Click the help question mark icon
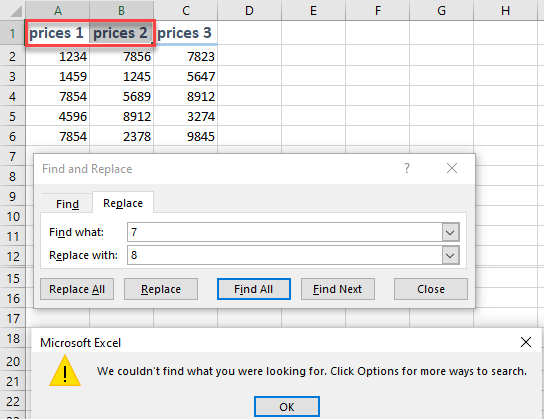 tap(407, 168)
